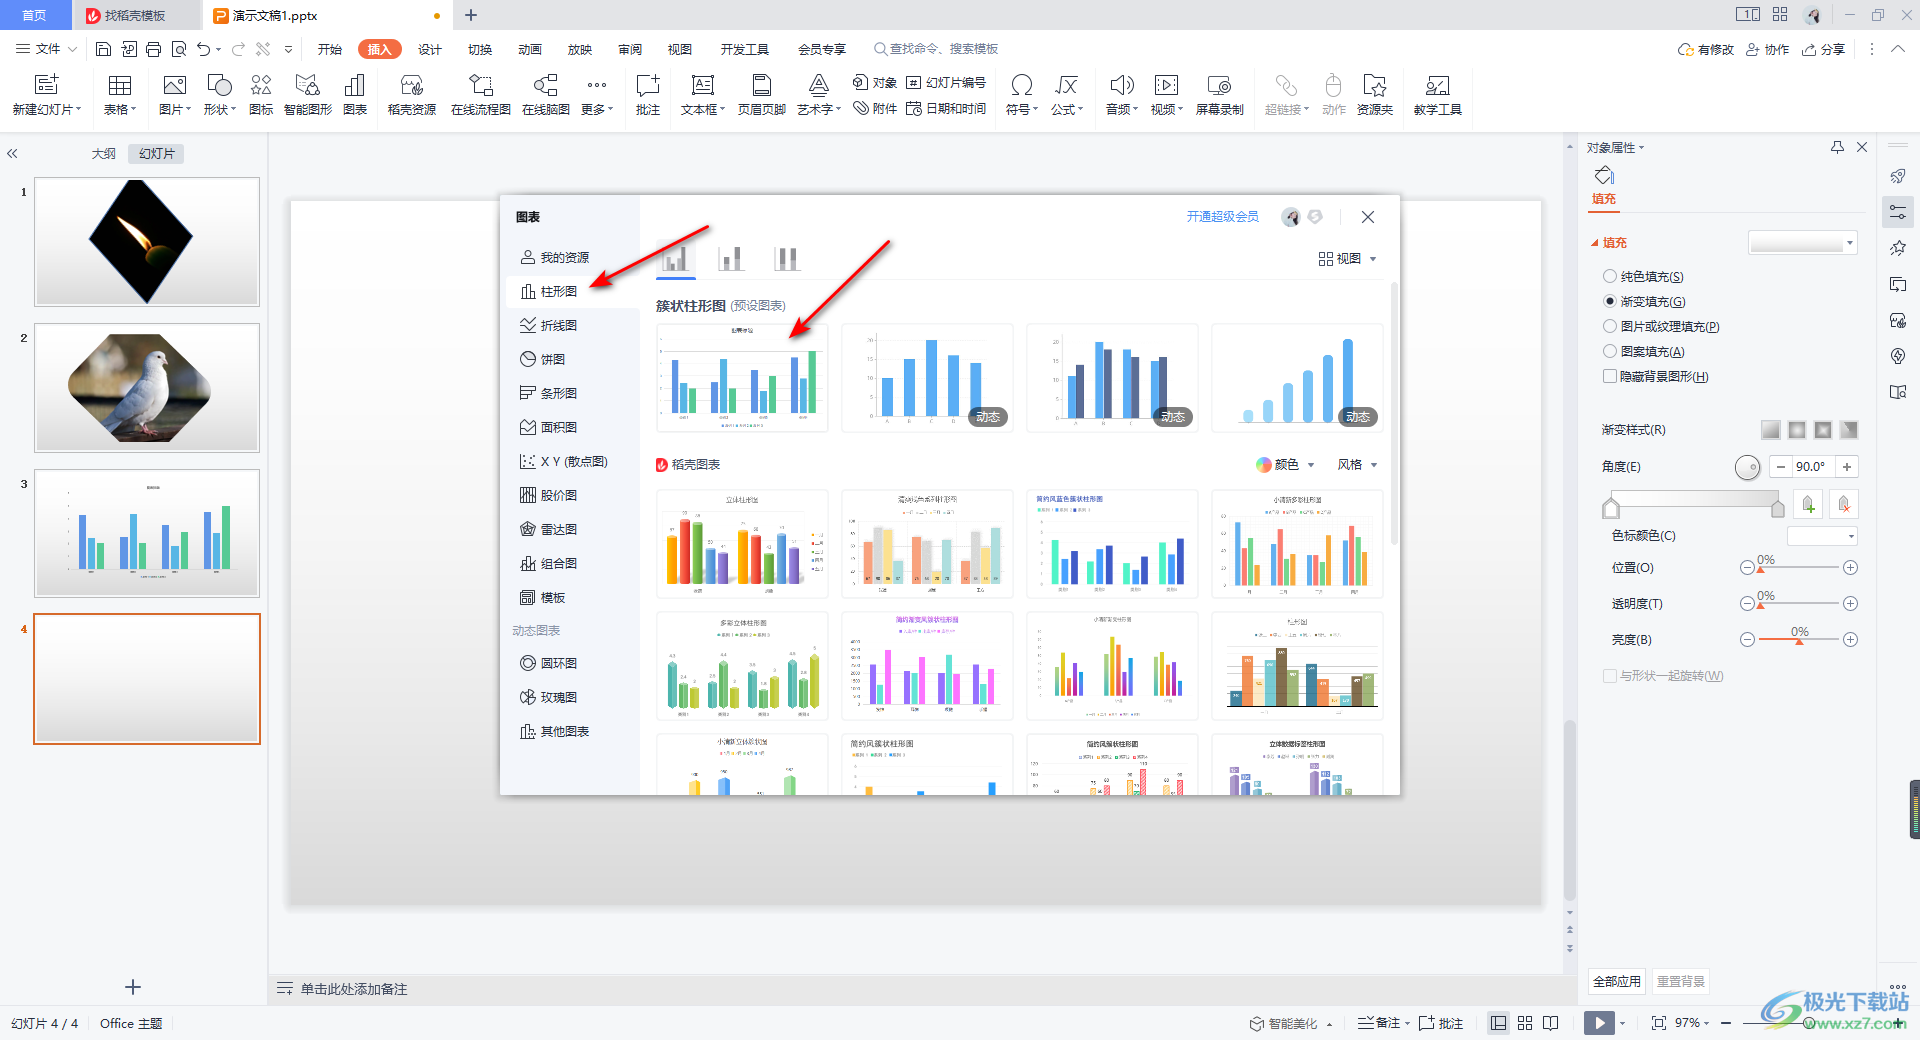The height and width of the screenshot is (1040, 1920).
Task: Insert 符号 symbol
Action: [1022, 95]
